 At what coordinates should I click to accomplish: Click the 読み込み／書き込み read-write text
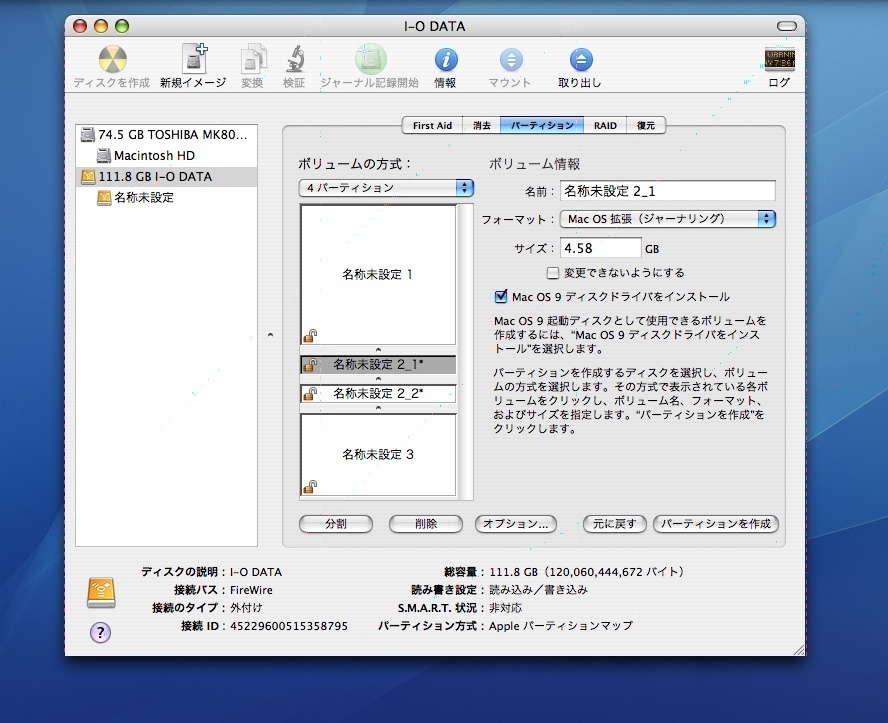pyautogui.click(x=539, y=590)
